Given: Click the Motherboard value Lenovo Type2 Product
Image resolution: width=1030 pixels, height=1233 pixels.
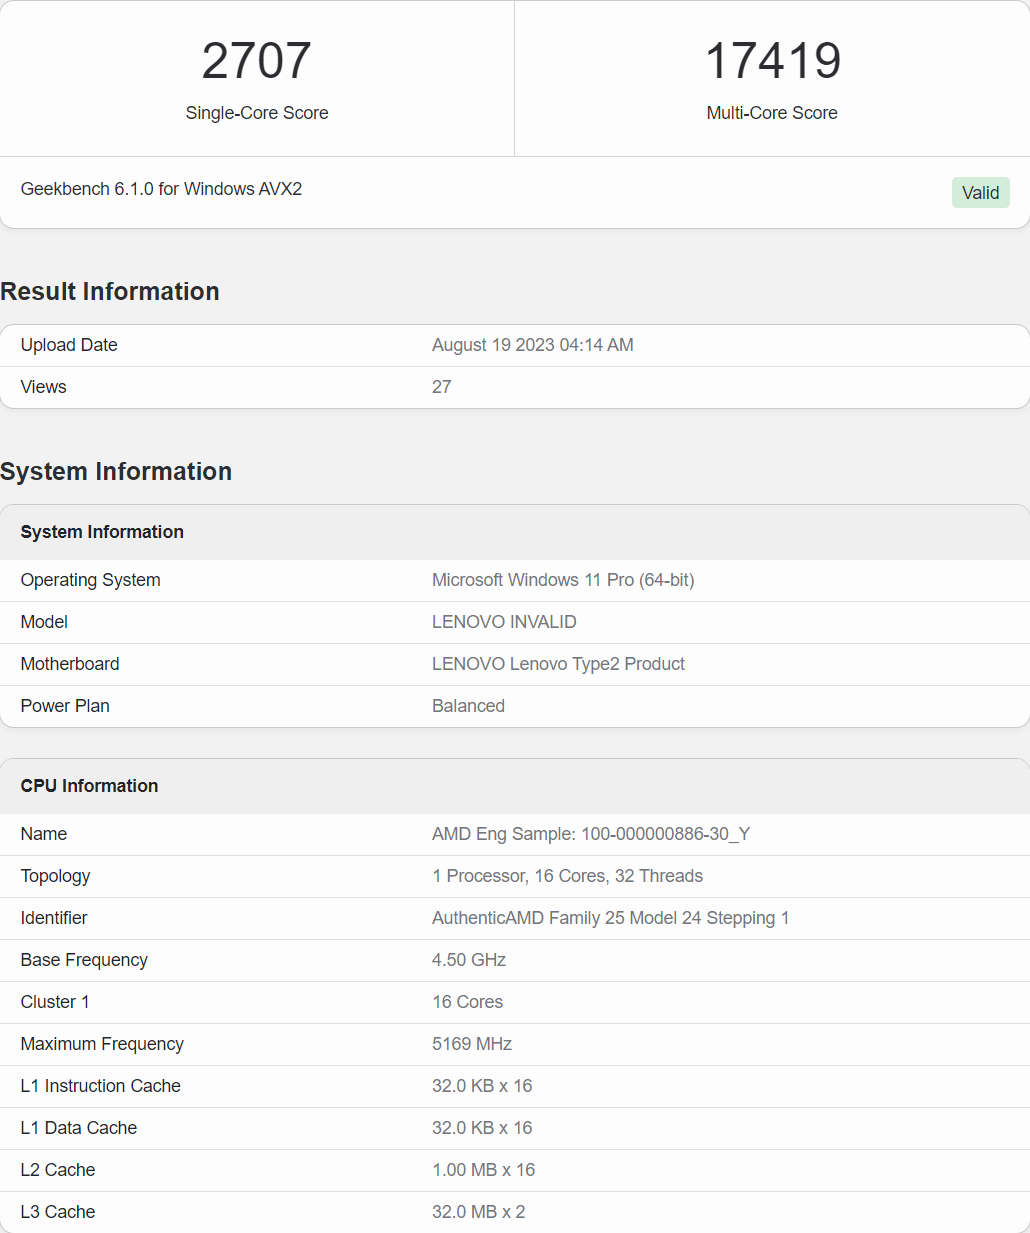Looking at the screenshot, I should click(x=558, y=664).
